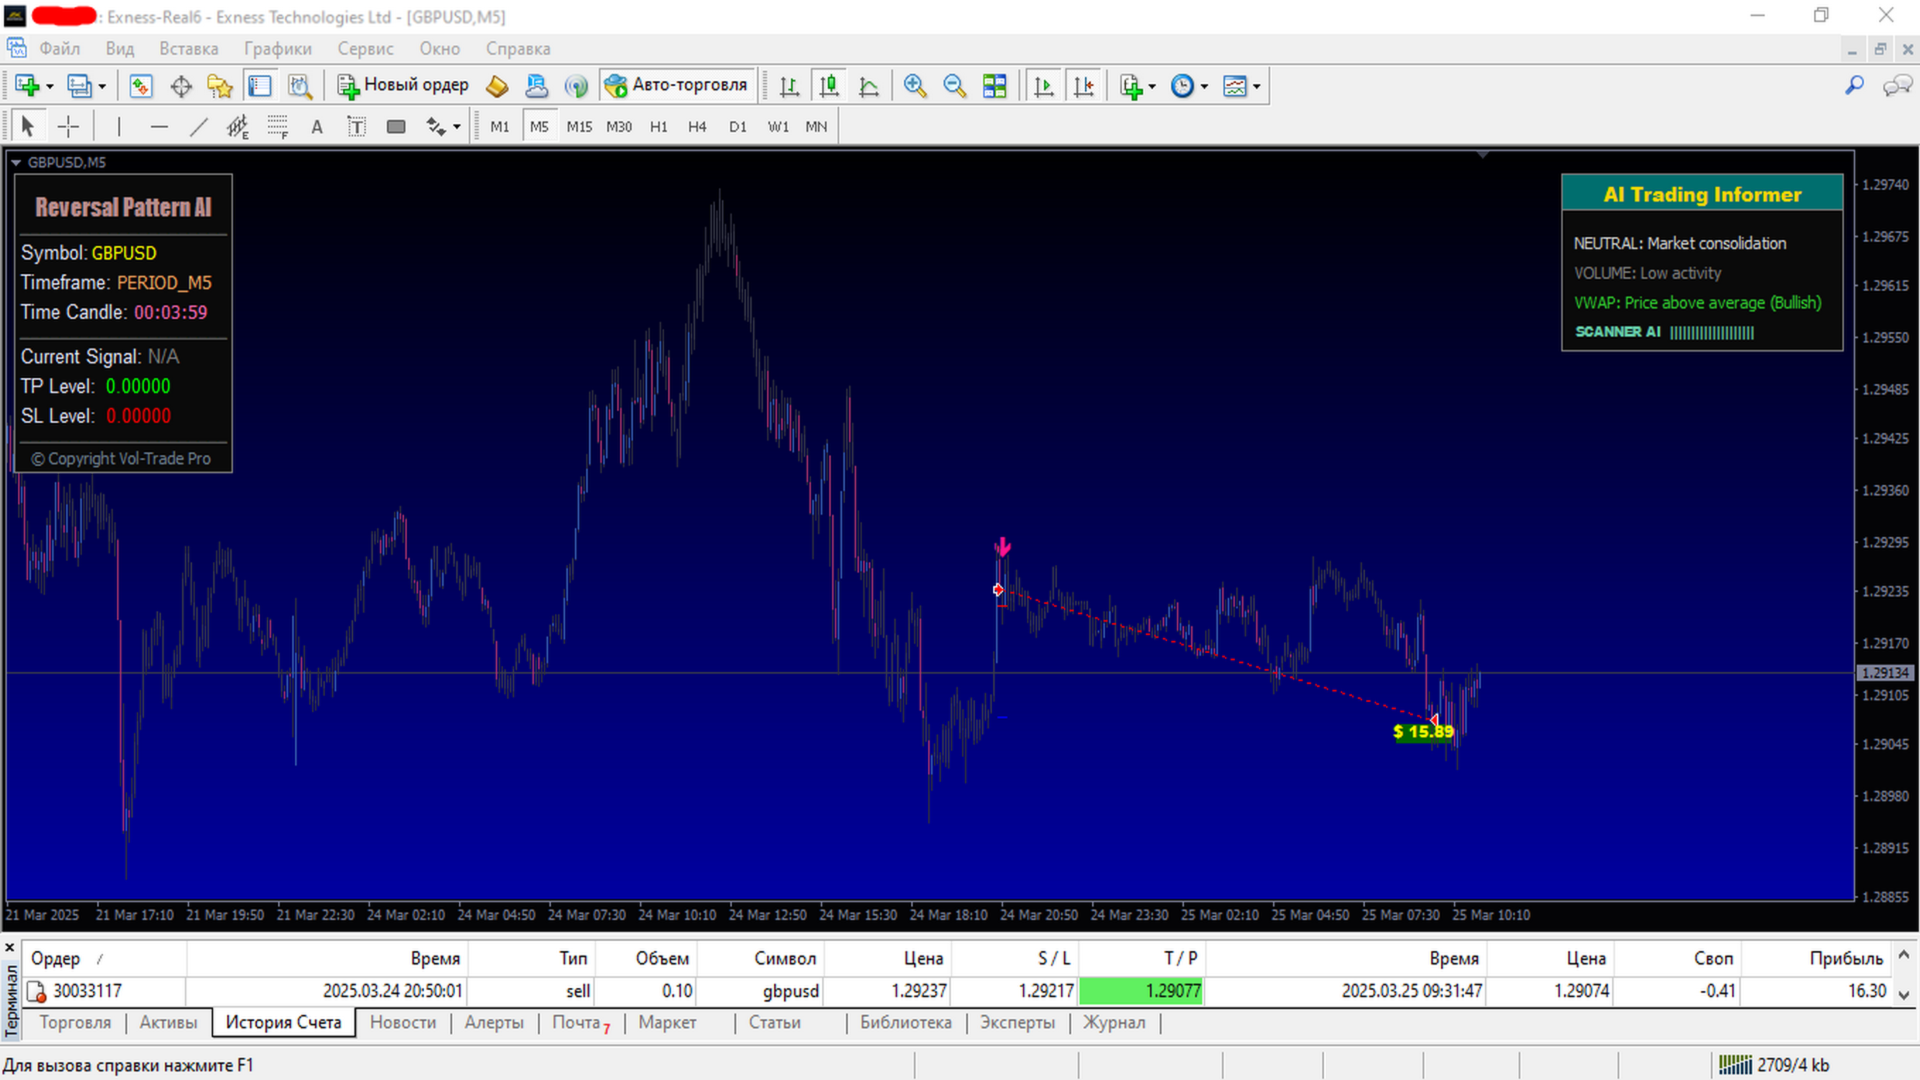The width and height of the screenshot is (1920, 1080).
Task: Toggle the Market Watch window icon
Action: pos(141,86)
